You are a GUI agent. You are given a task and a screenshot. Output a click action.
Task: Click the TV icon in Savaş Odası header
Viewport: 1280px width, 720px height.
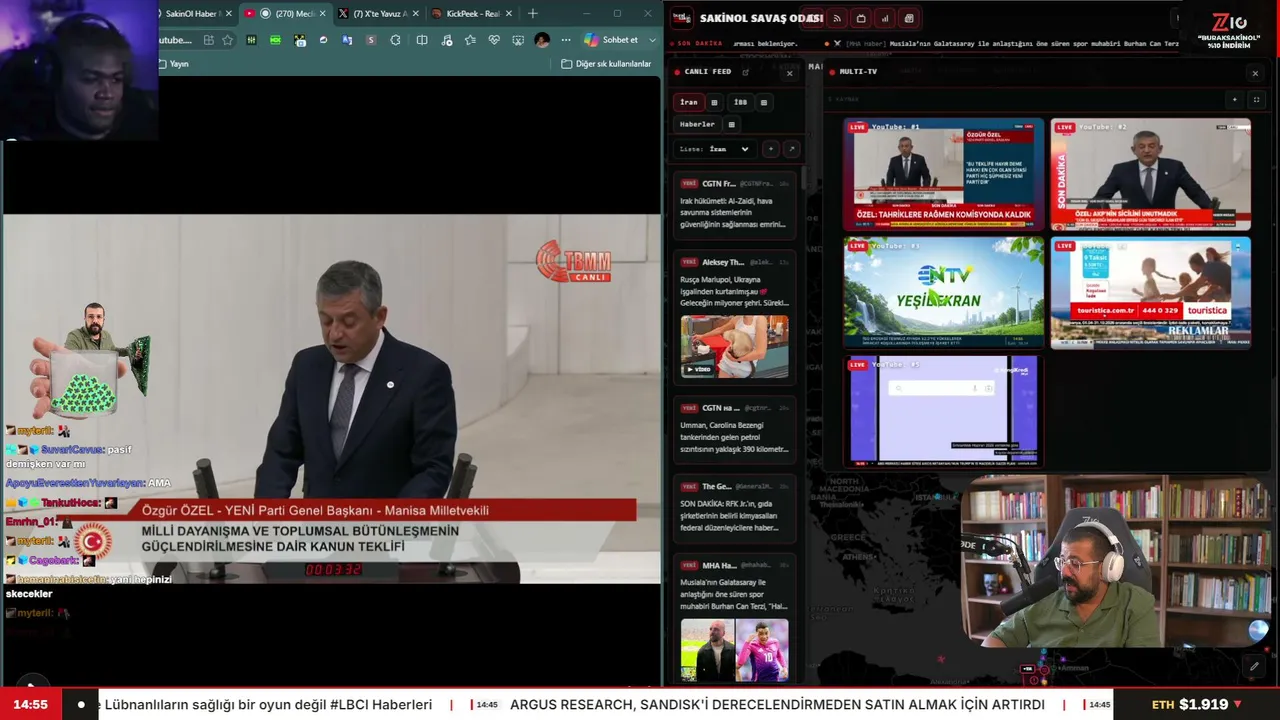click(x=861, y=18)
